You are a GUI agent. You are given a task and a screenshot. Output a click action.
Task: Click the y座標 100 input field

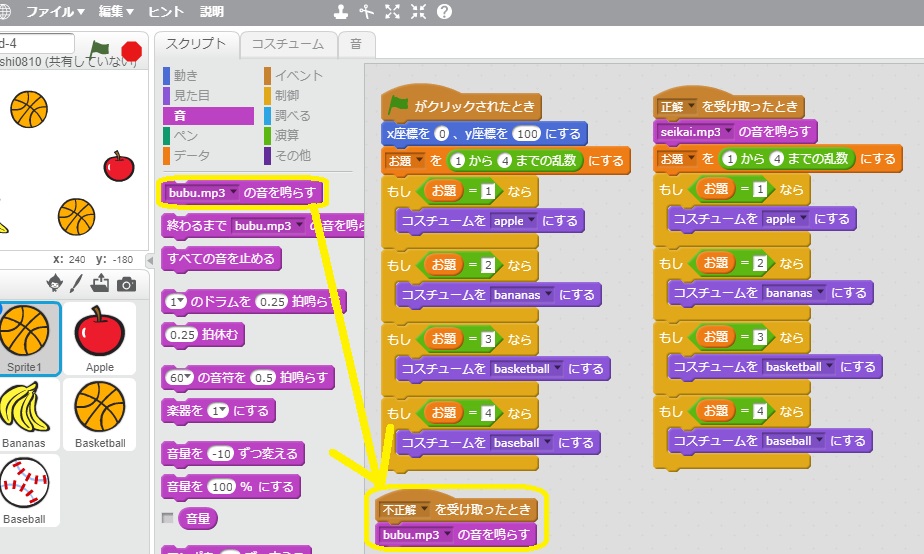click(527, 134)
